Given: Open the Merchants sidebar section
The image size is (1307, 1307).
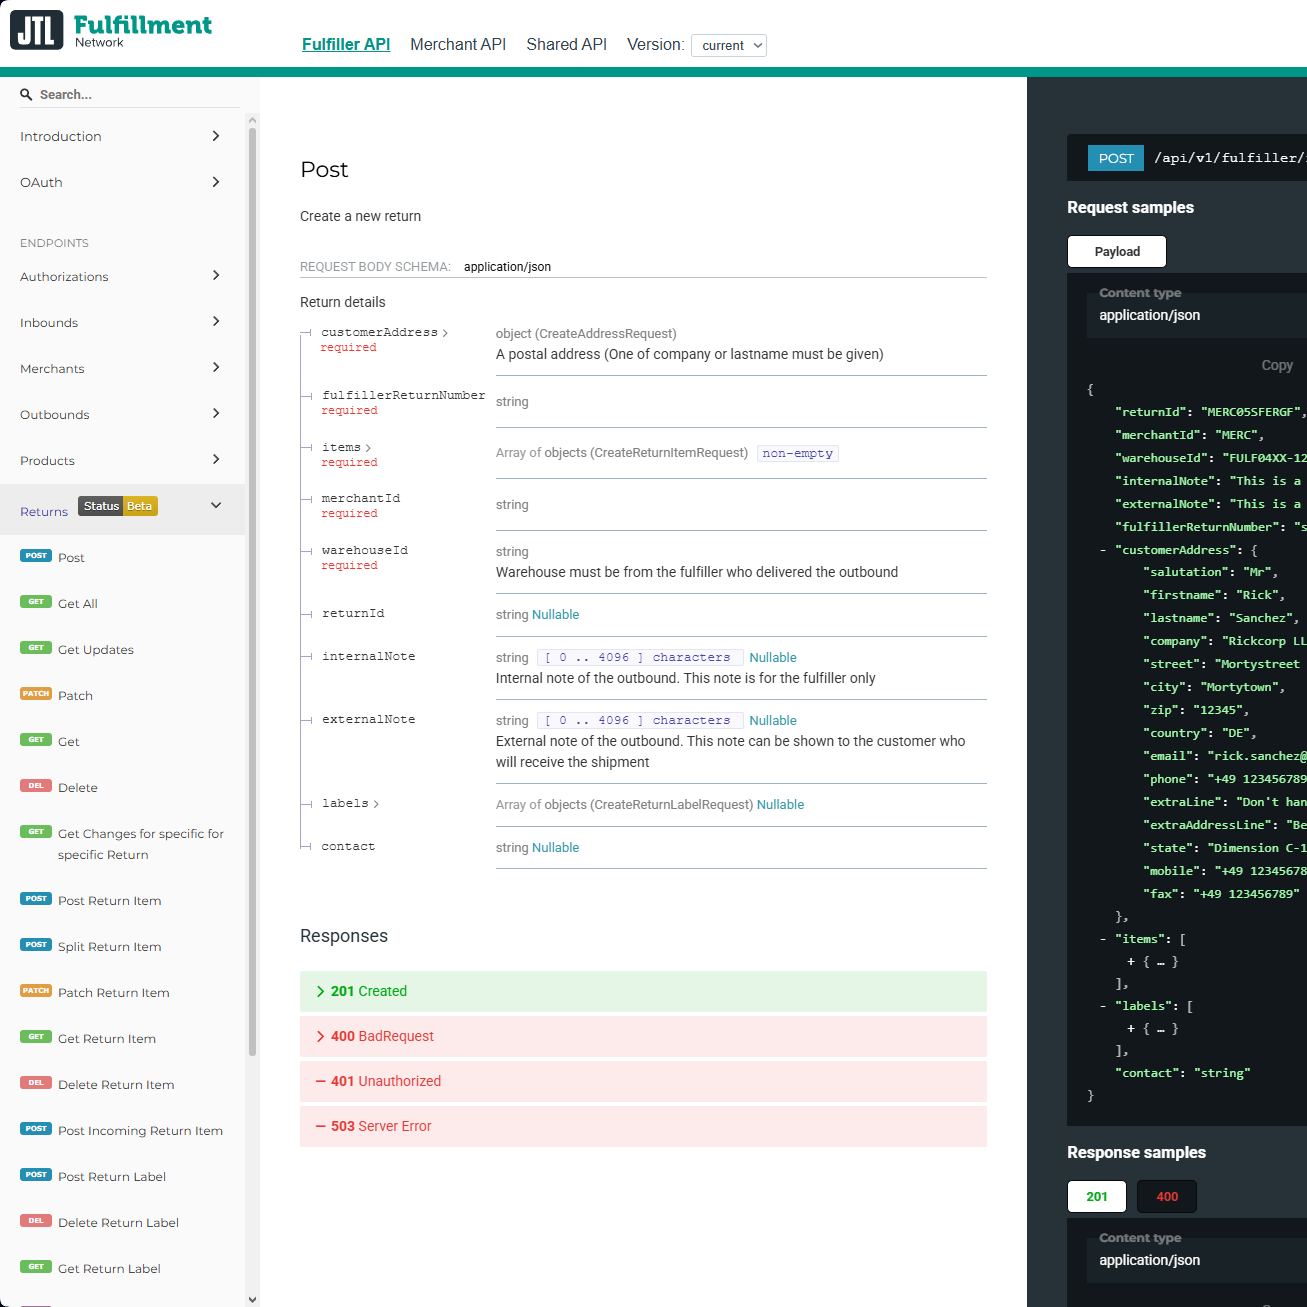Looking at the screenshot, I should pos(122,368).
